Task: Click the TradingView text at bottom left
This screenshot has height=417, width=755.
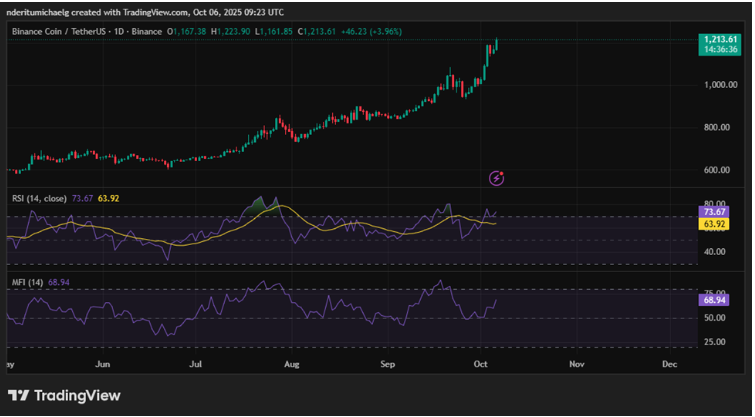Action: [x=77, y=396]
